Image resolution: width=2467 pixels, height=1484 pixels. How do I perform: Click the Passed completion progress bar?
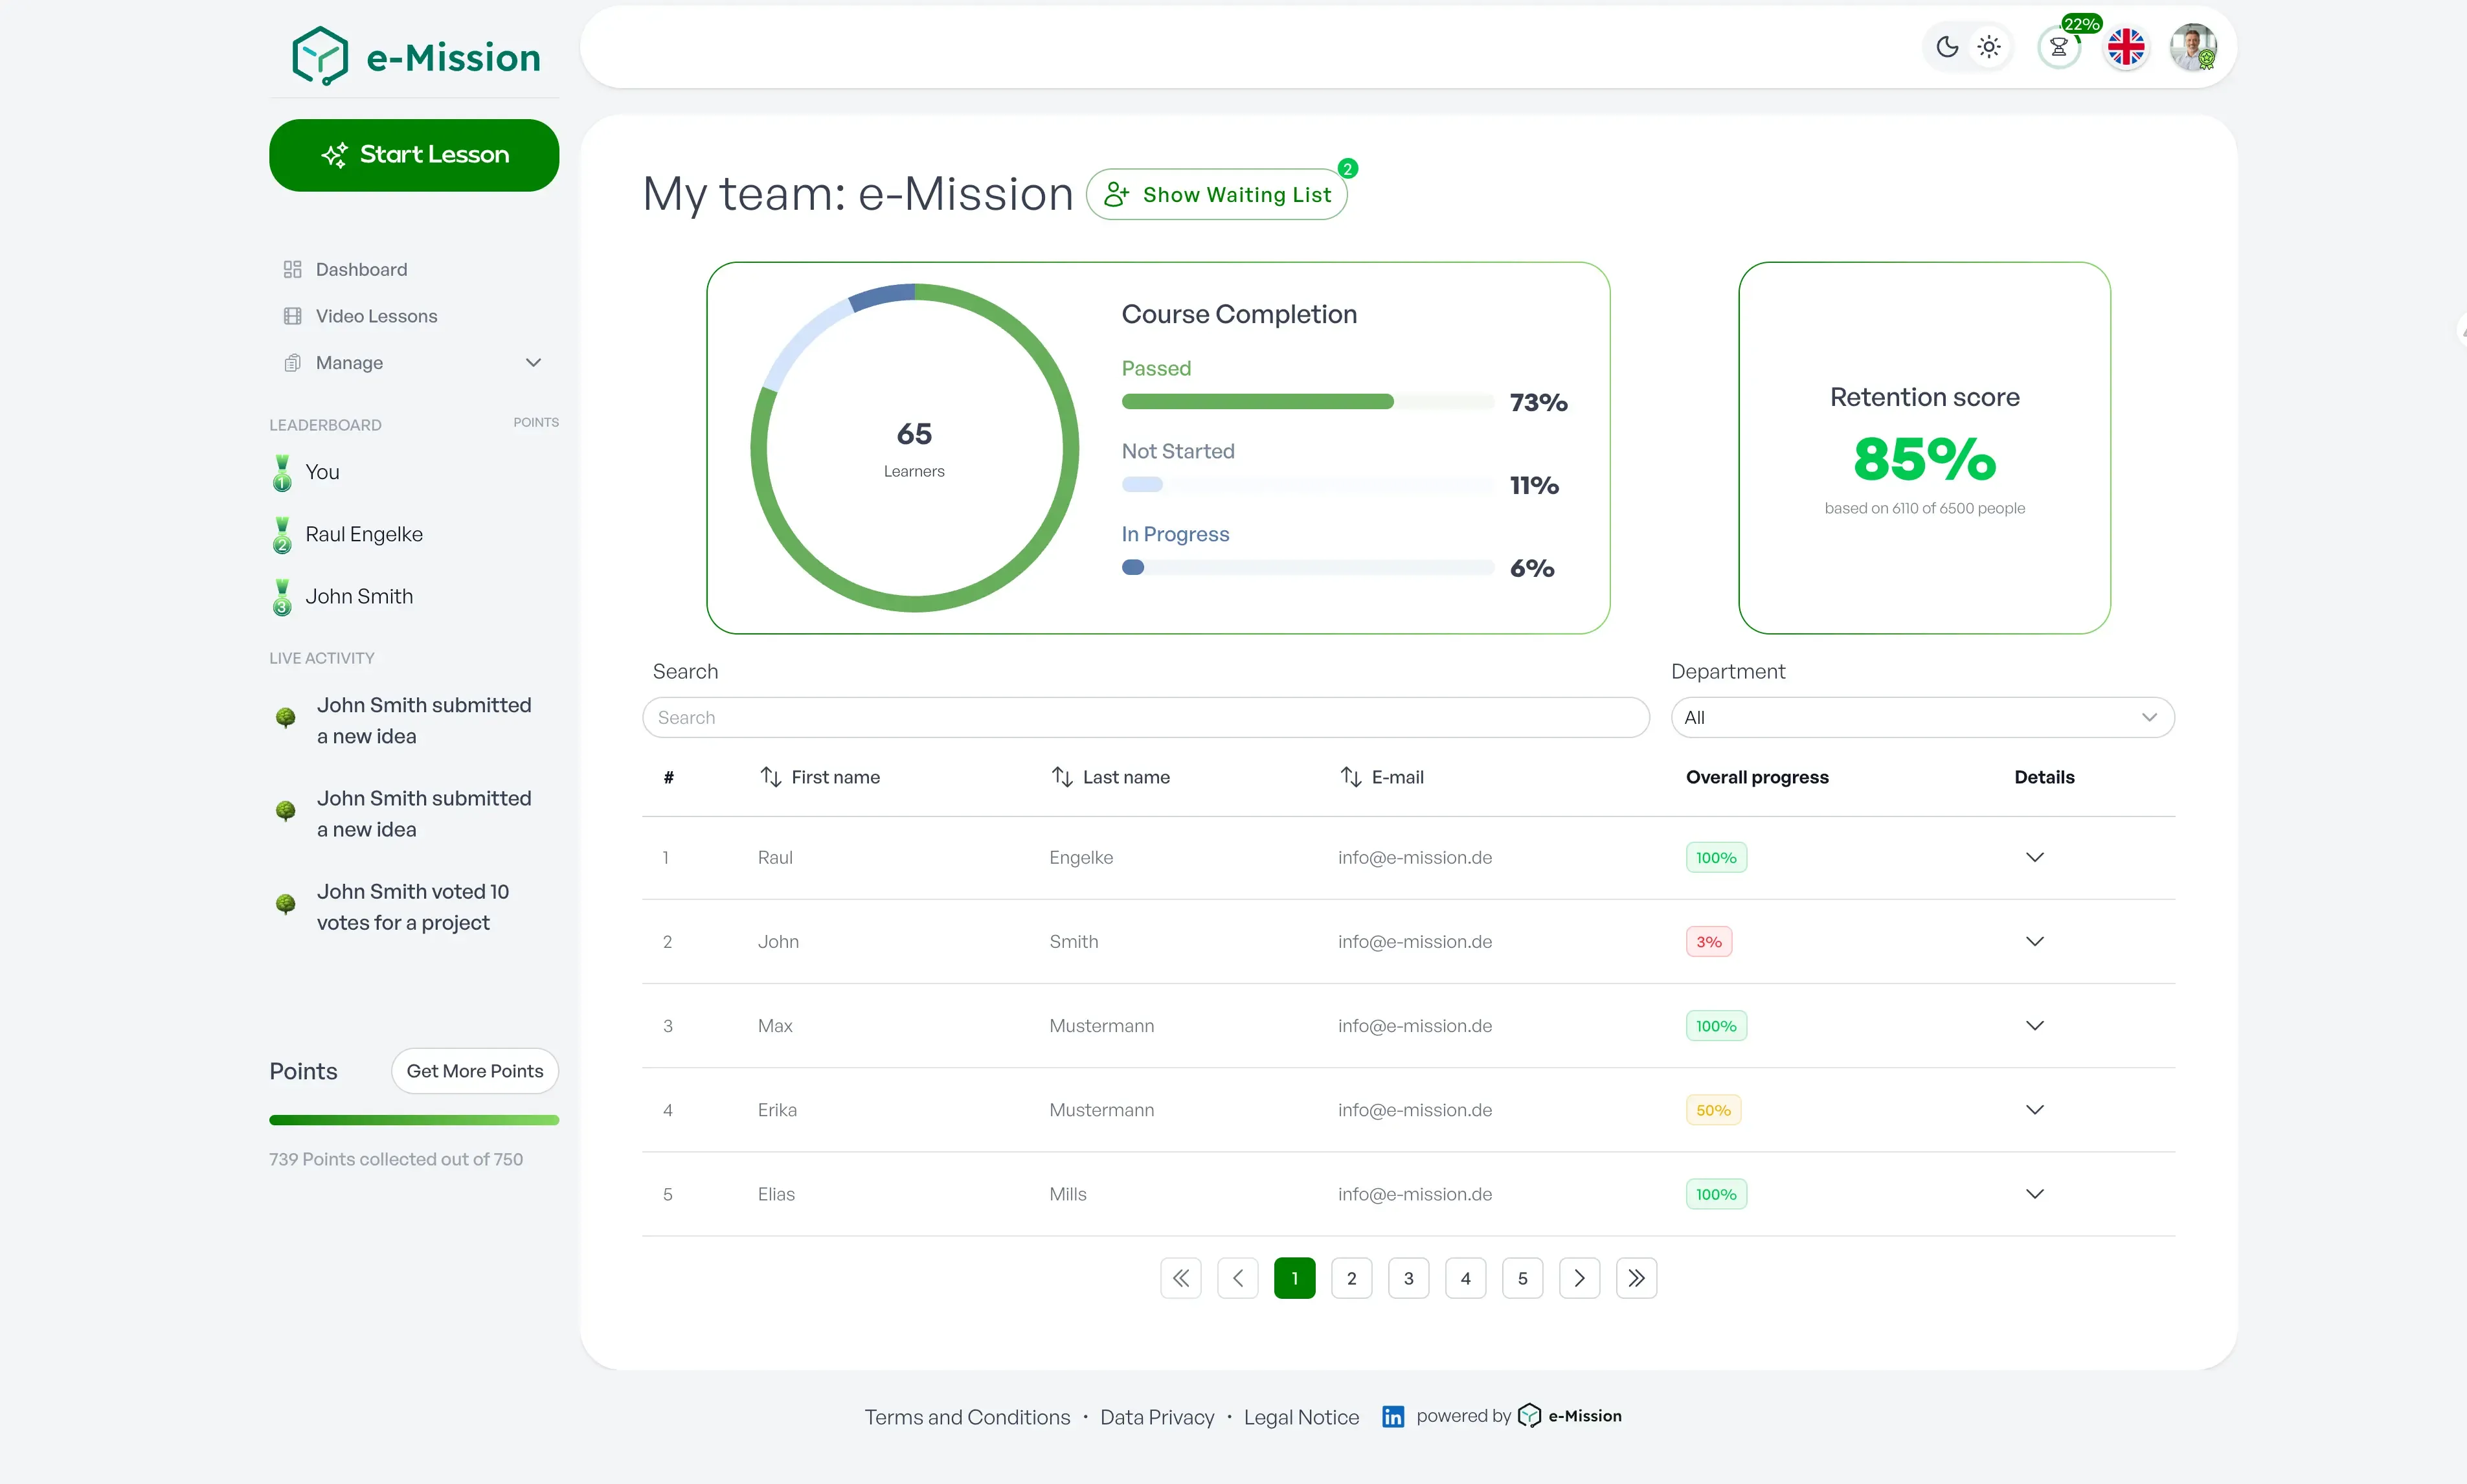coord(1307,401)
